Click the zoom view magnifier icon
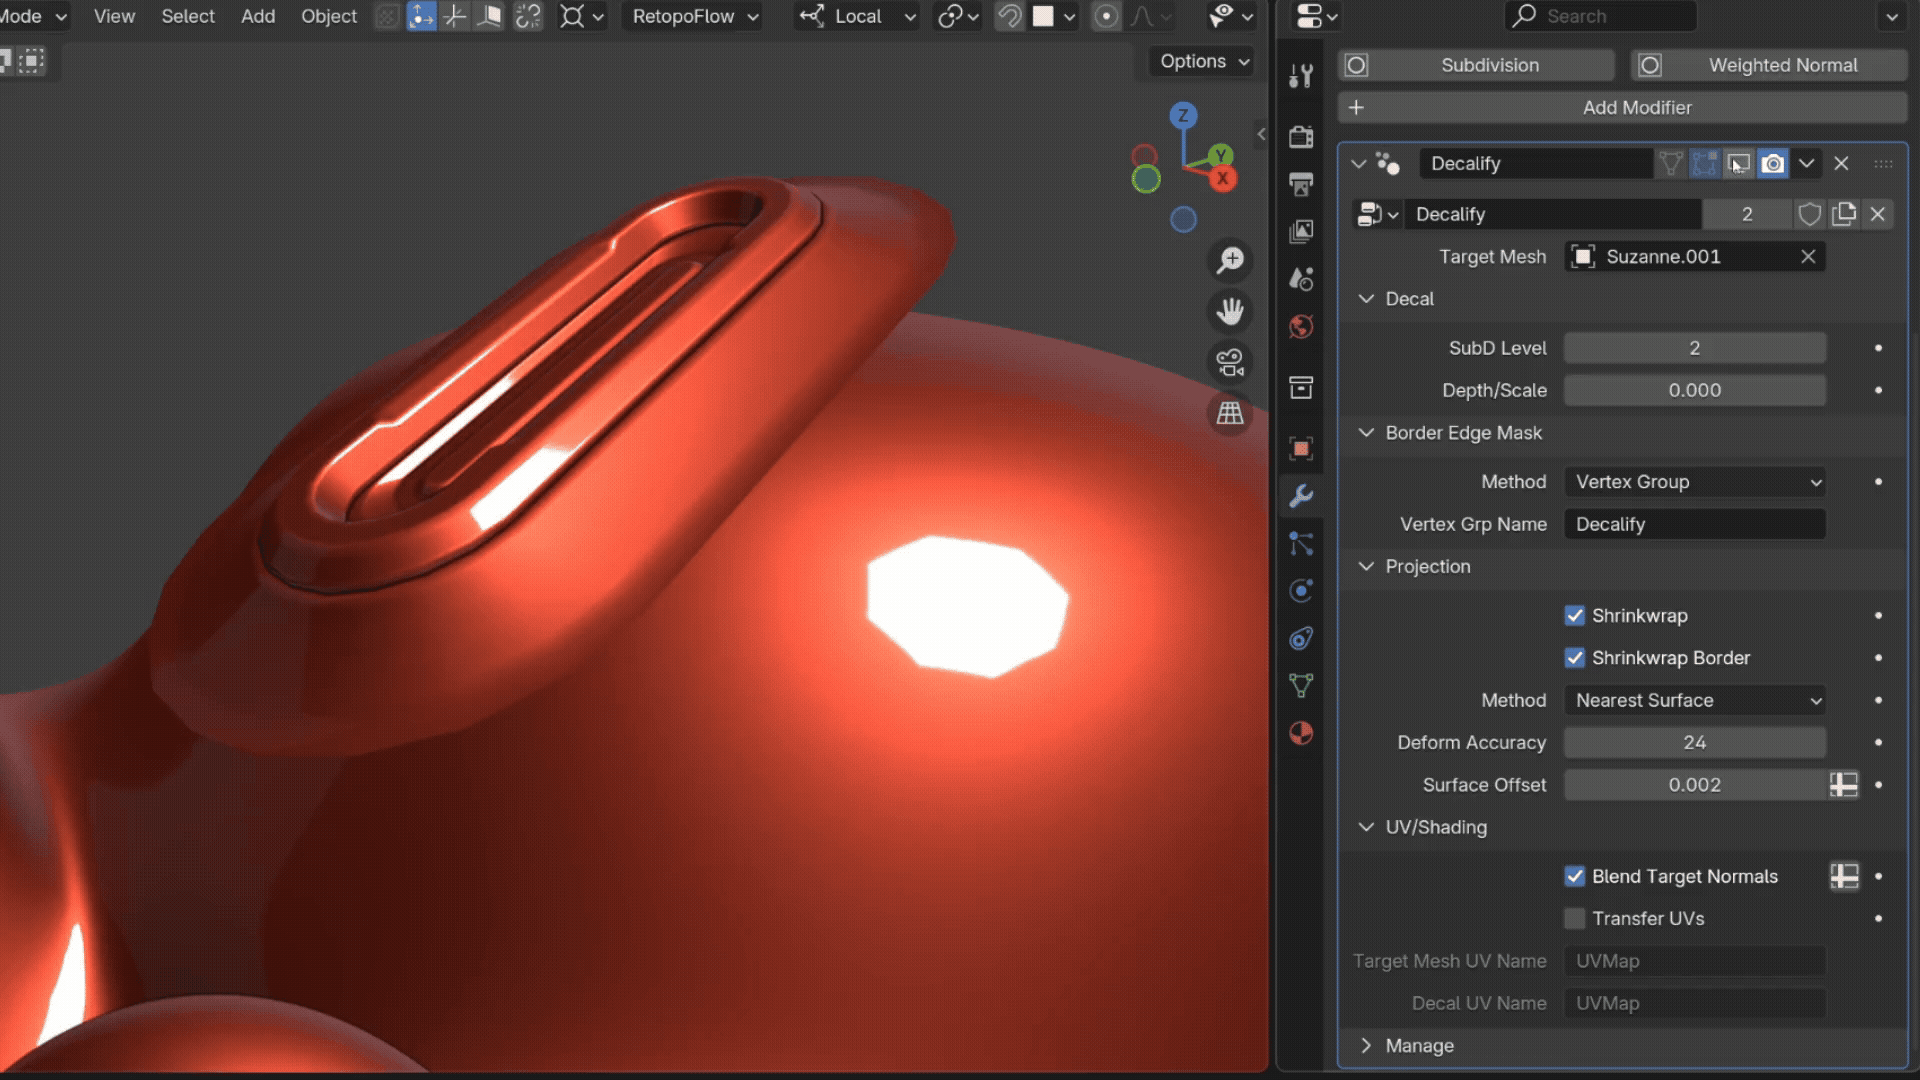This screenshot has height=1080, width=1920. (x=1230, y=261)
